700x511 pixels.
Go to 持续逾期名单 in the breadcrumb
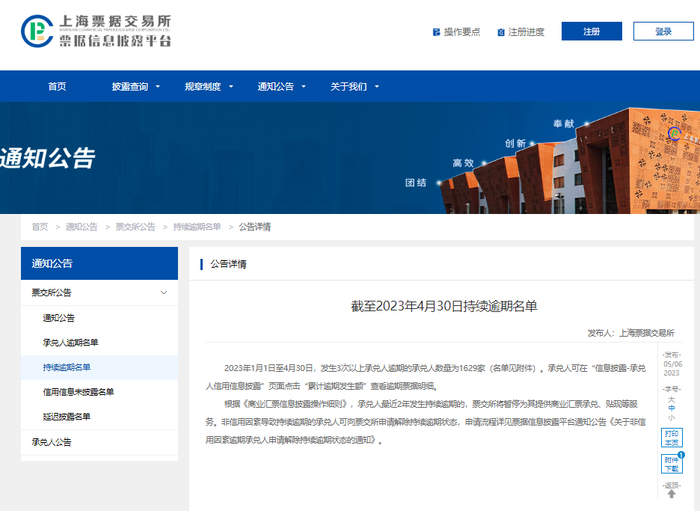coord(197,227)
